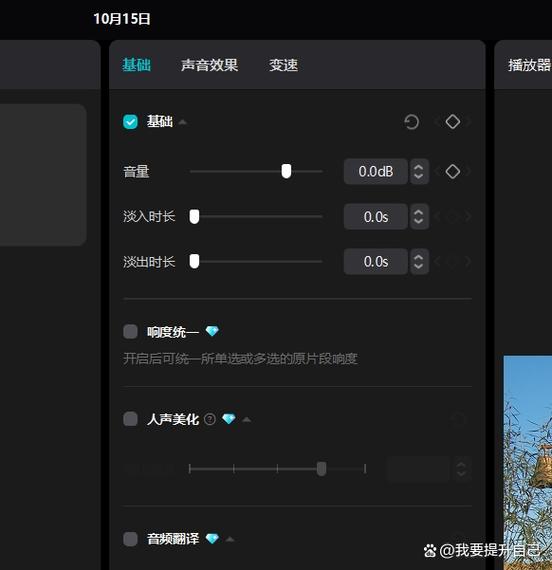Add keyframe for the 基础 section
552x570 pixels.
pos(453,122)
